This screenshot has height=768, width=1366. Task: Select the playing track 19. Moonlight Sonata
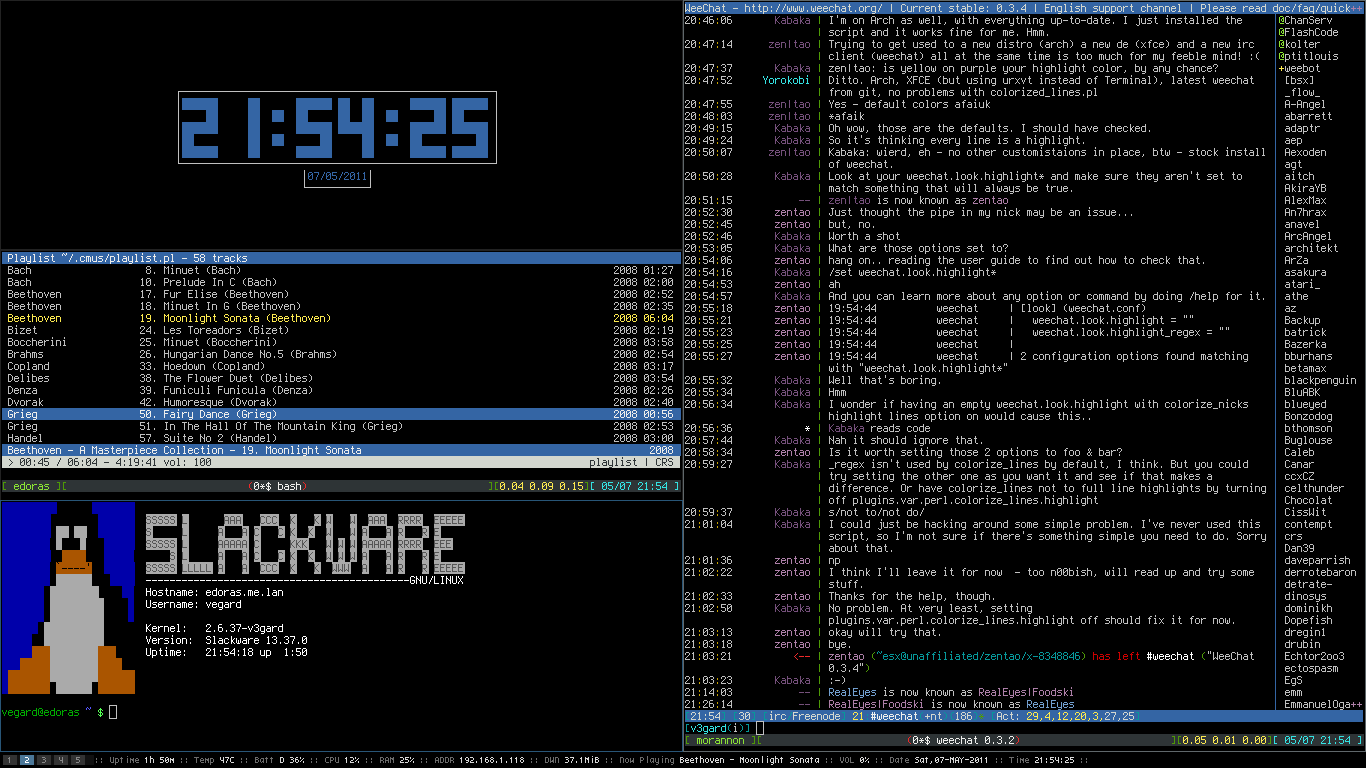tap(341, 318)
